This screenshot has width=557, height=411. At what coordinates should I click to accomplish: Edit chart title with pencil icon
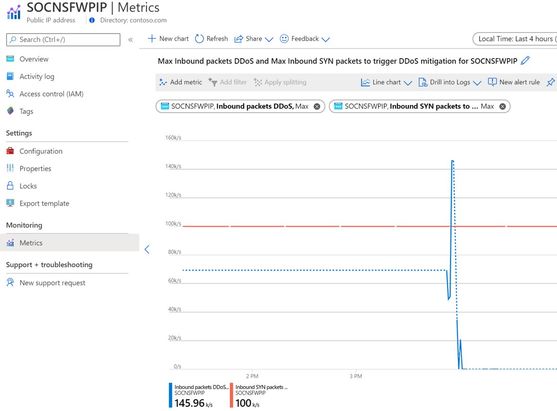pyautogui.click(x=525, y=61)
